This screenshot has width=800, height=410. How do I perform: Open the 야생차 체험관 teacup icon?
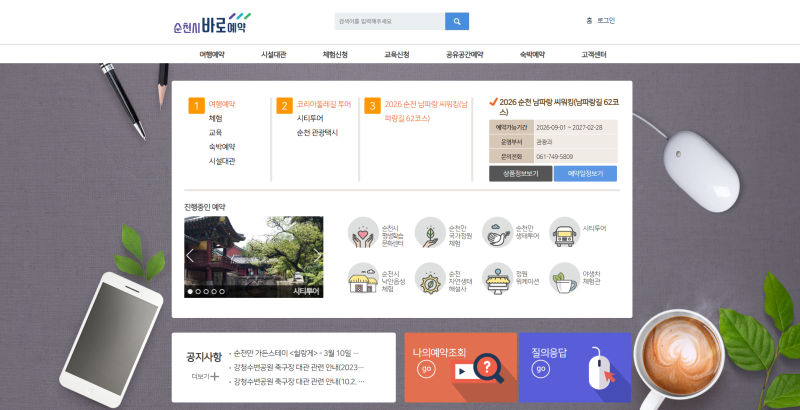[x=564, y=278]
